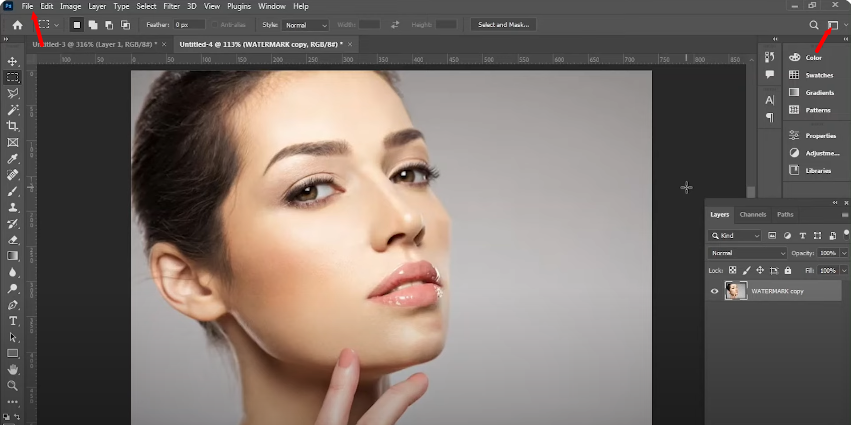The height and width of the screenshot is (425, 851).
Task: Open the Edit Toolbar three-dots button
Action: tap(12, 402)
